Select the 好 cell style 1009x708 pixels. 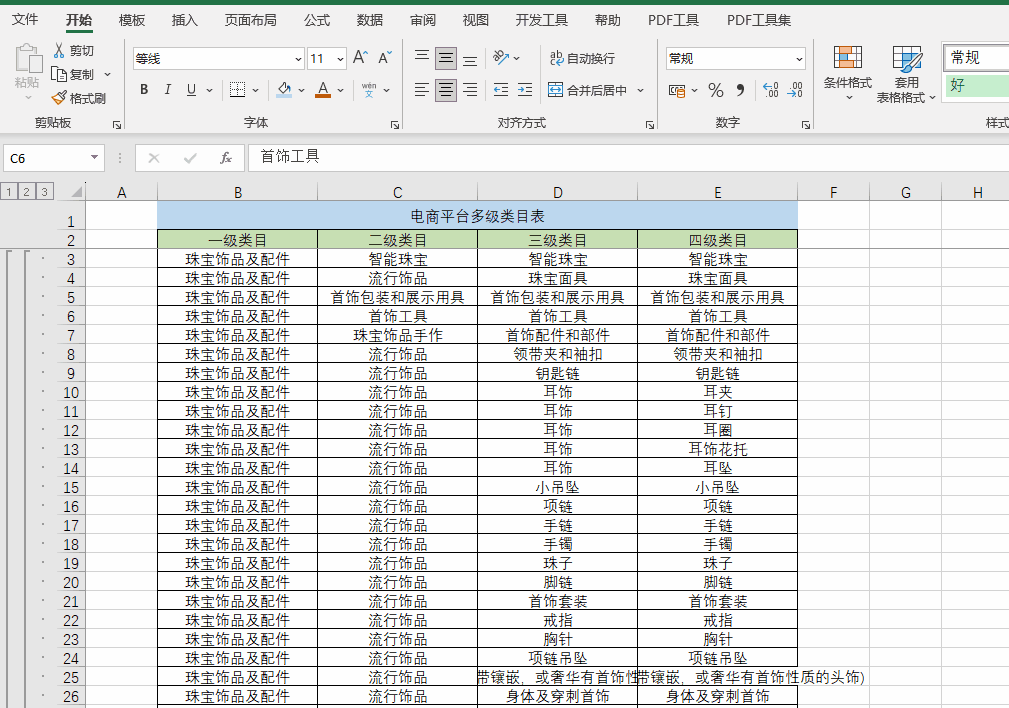(x=976, y=85)
